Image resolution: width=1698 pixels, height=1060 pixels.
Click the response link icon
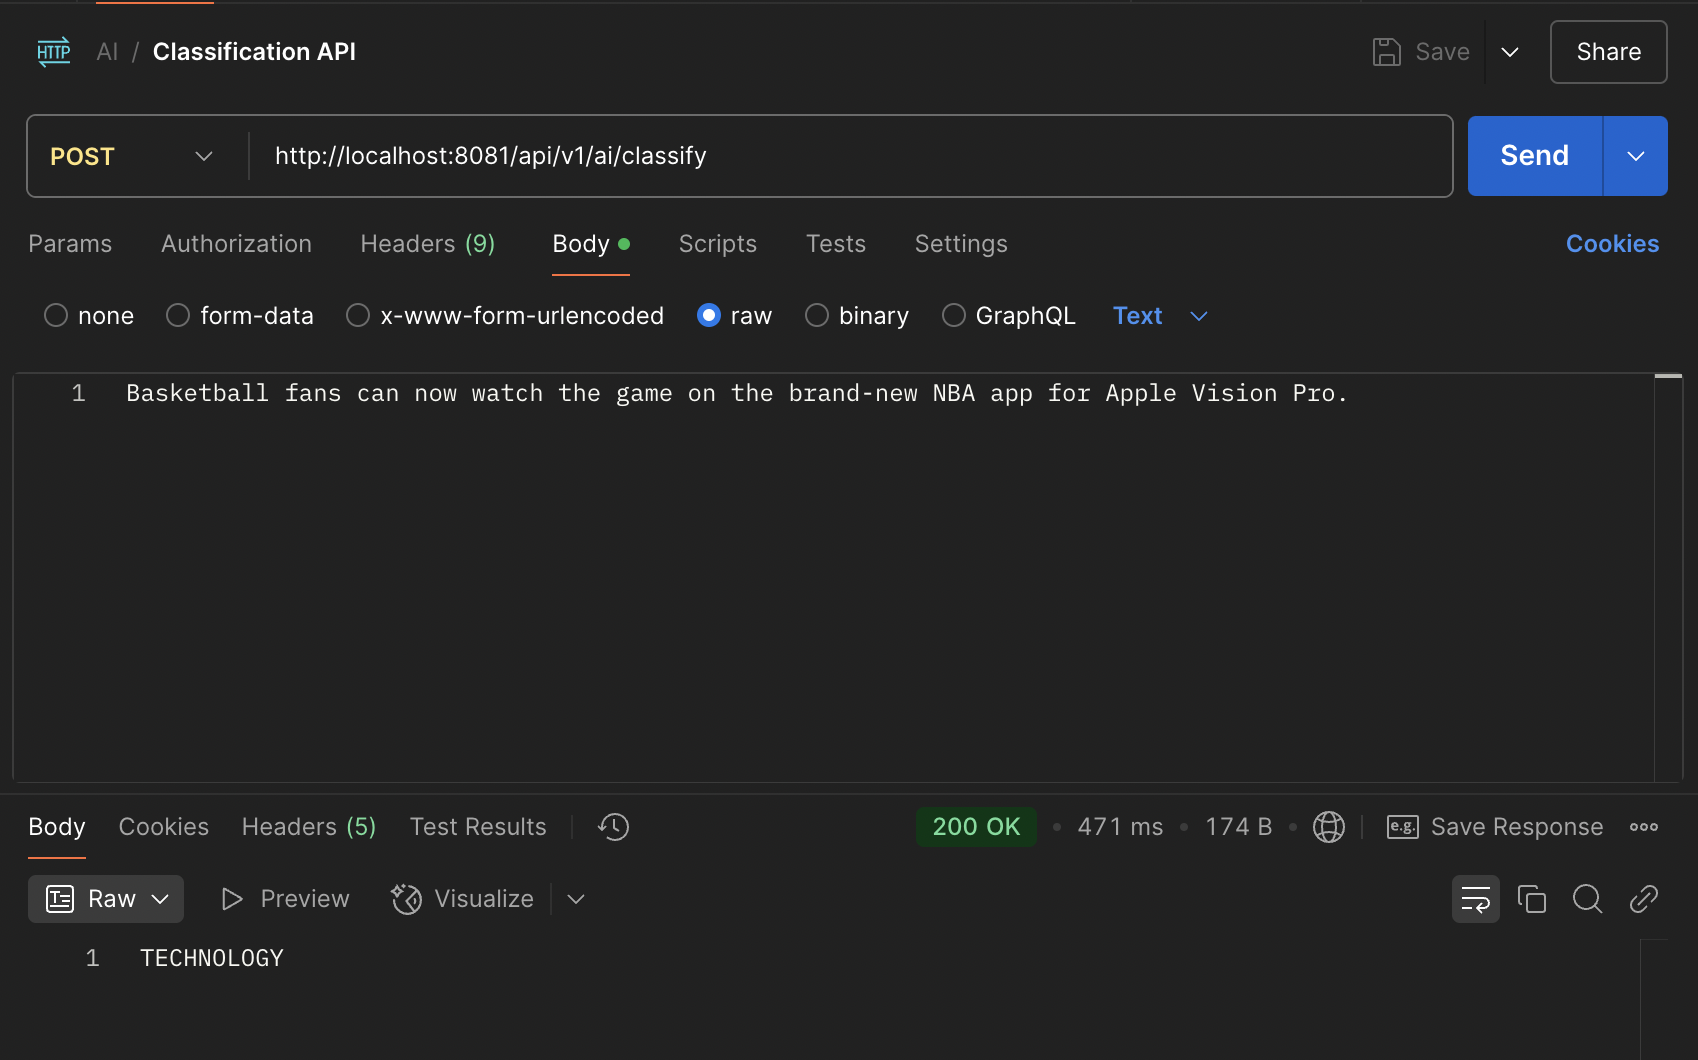click(x=1643, y=899)
